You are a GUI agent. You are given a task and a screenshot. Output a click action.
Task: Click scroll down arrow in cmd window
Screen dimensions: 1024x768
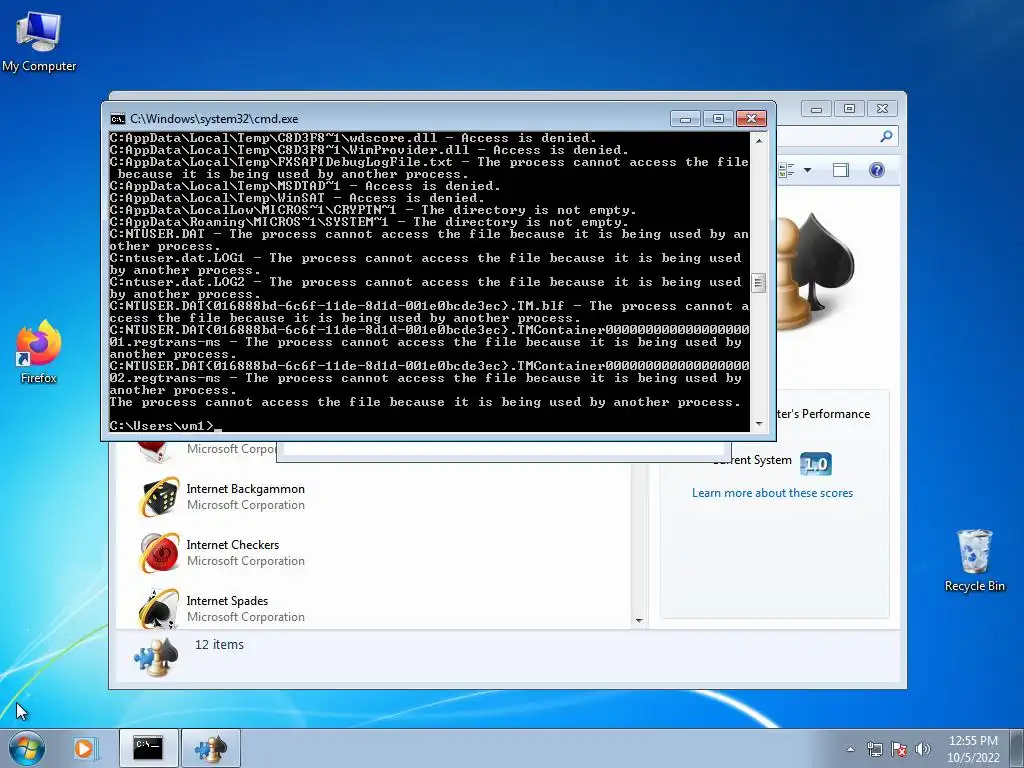tap(758, 424)
